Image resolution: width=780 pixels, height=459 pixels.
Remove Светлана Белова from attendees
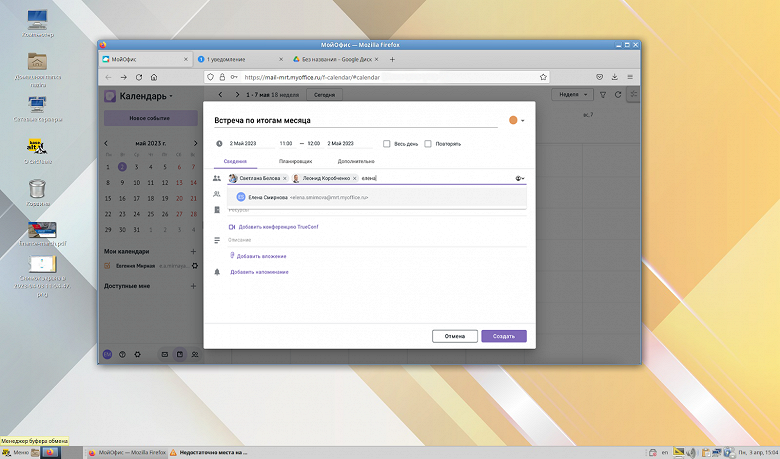point(284,178)
